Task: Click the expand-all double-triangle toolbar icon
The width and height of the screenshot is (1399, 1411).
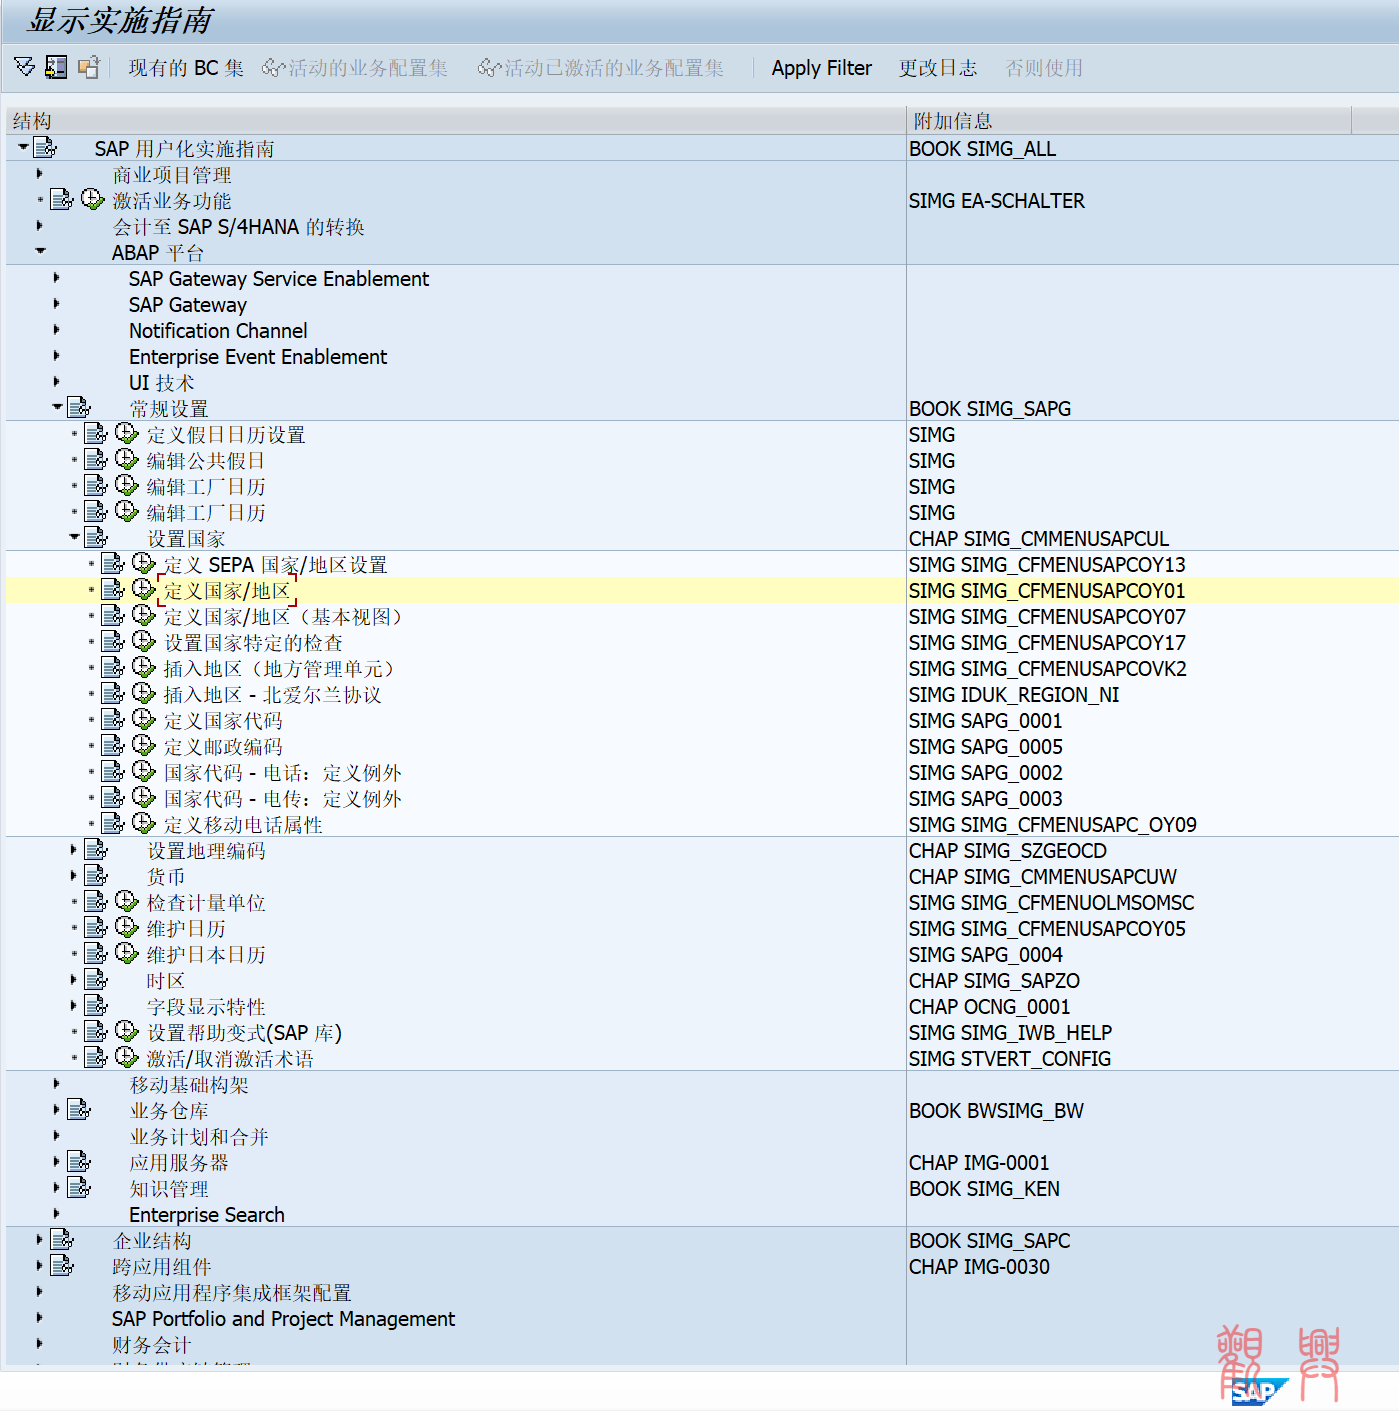Action: point(25,67)
